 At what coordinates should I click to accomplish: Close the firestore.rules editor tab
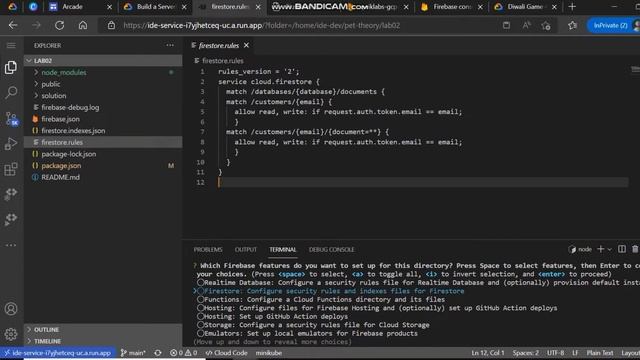pyautogui.click(x=246, y=45)
